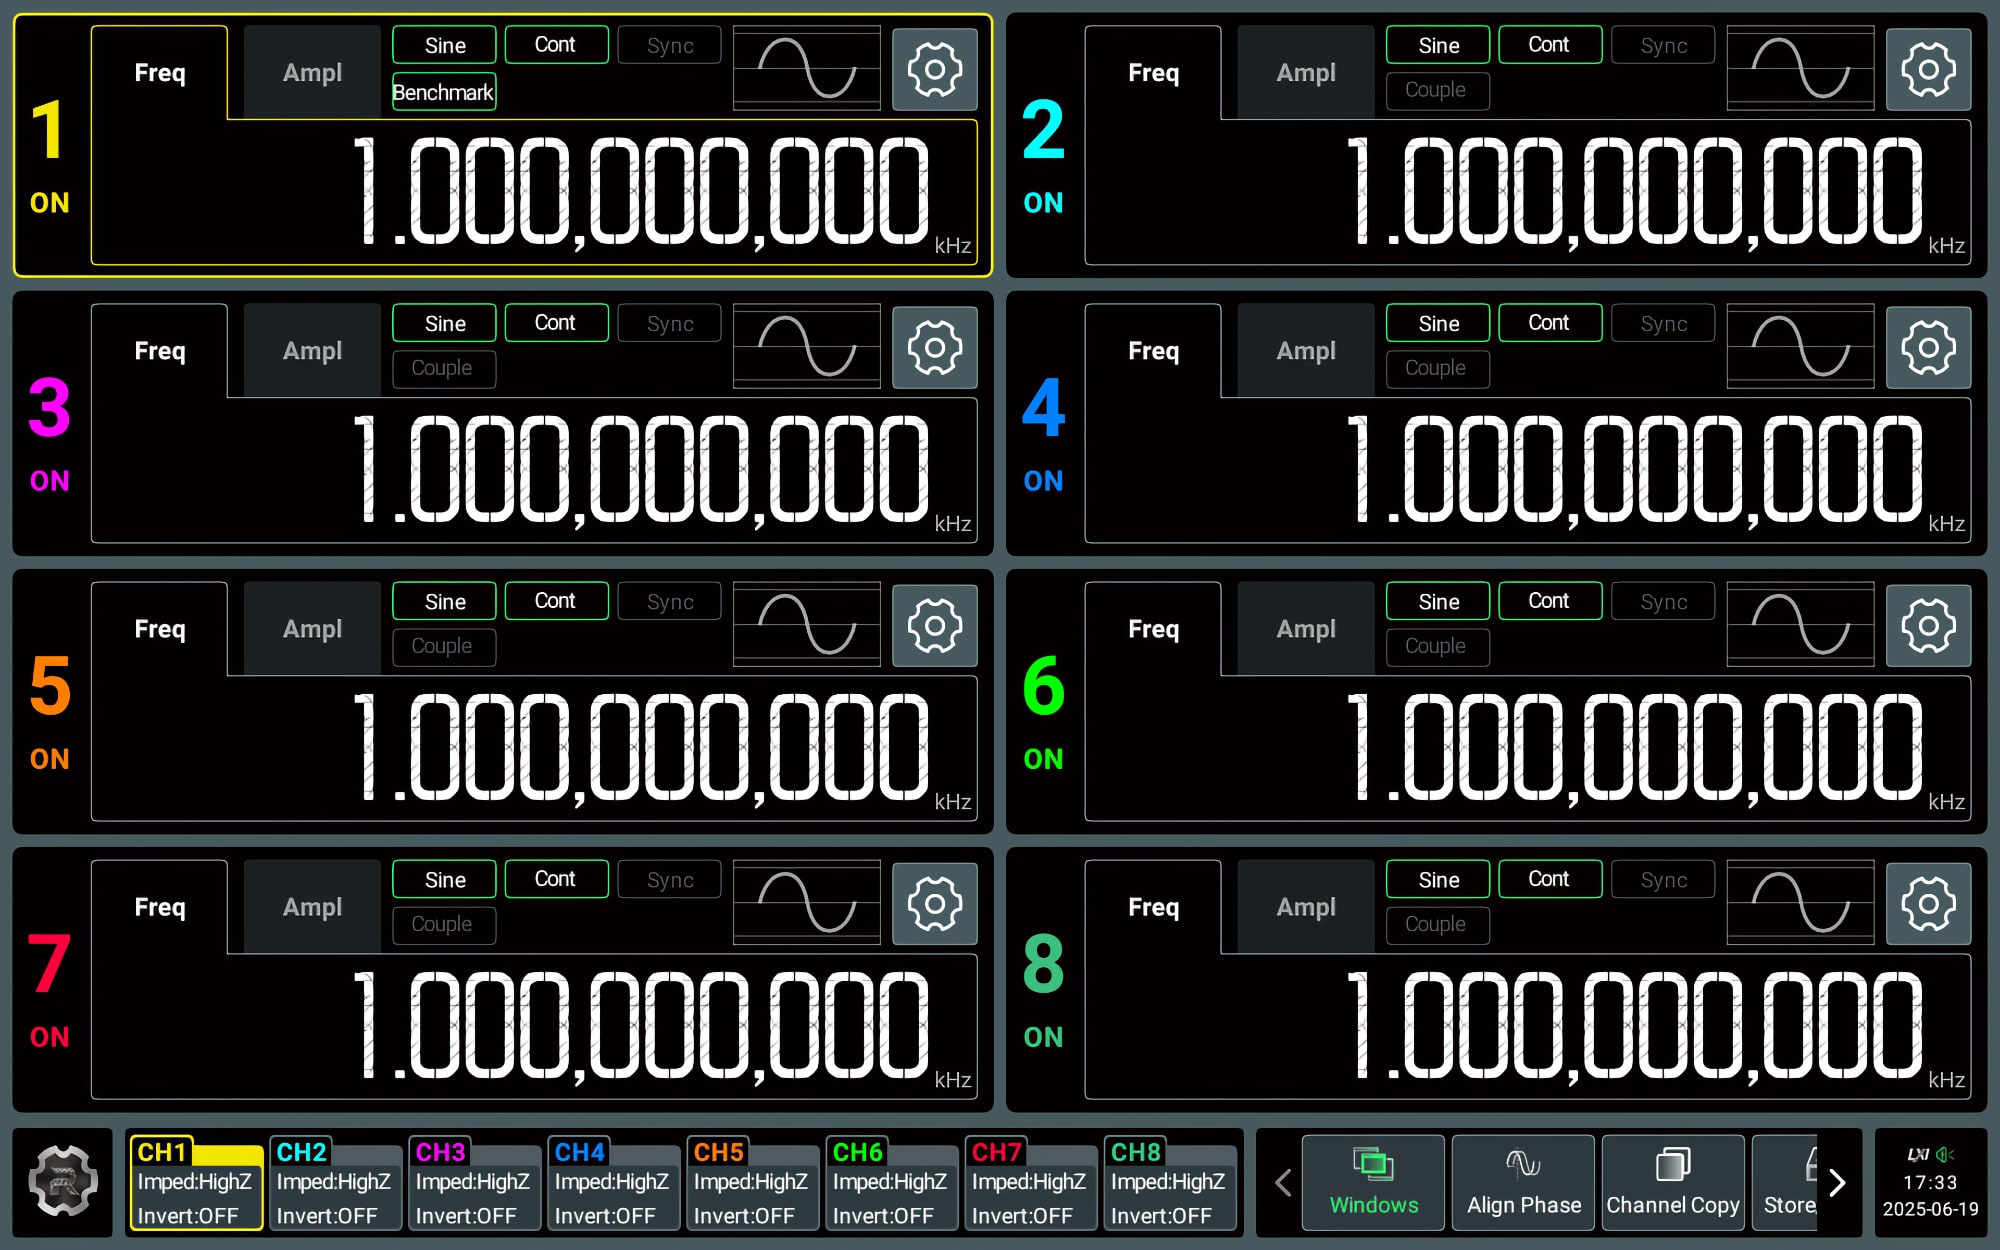Click the 17:33 clock display
This screenshot has width=2000, height=1250.
click(1930, 1182)
